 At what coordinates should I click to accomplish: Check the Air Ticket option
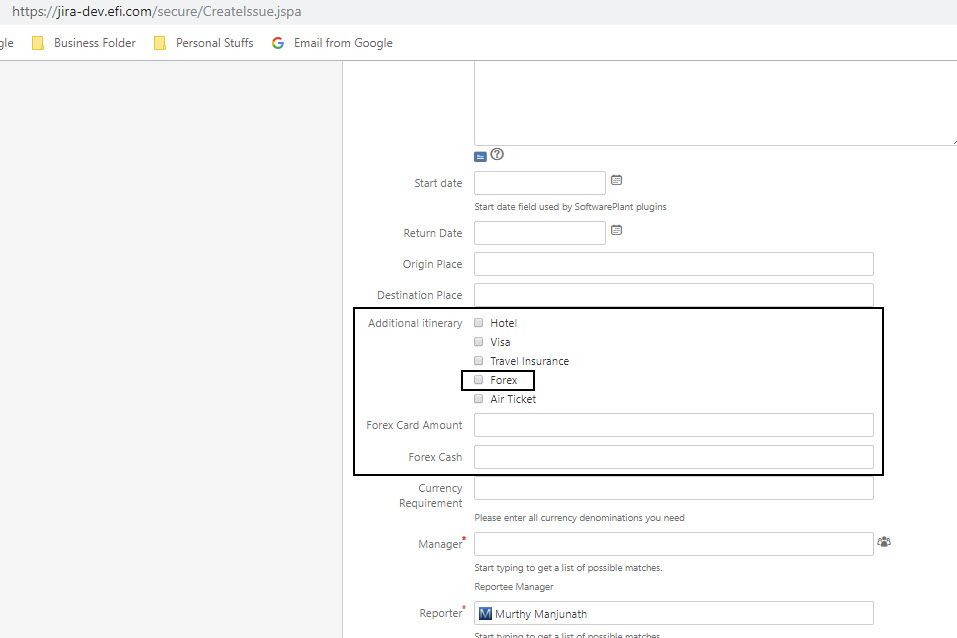(479, 399)
